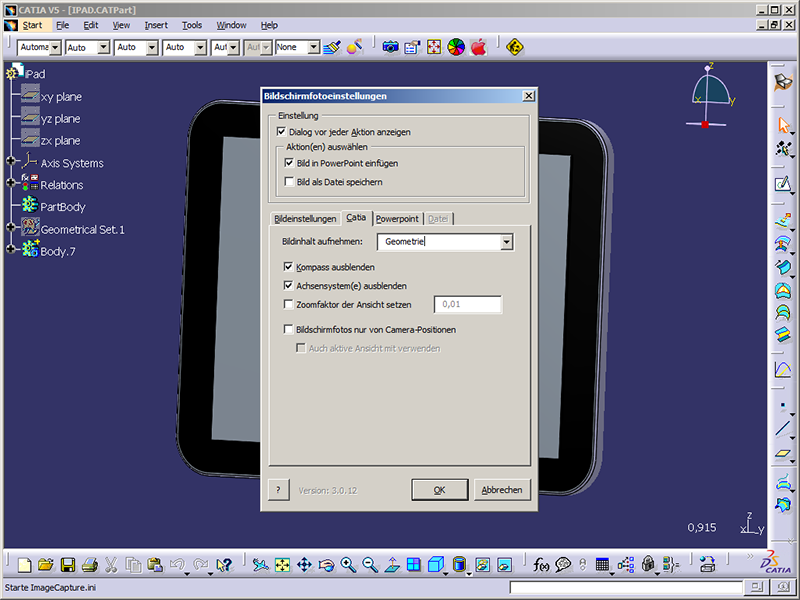Click the Open folder icon

point(45,564)
